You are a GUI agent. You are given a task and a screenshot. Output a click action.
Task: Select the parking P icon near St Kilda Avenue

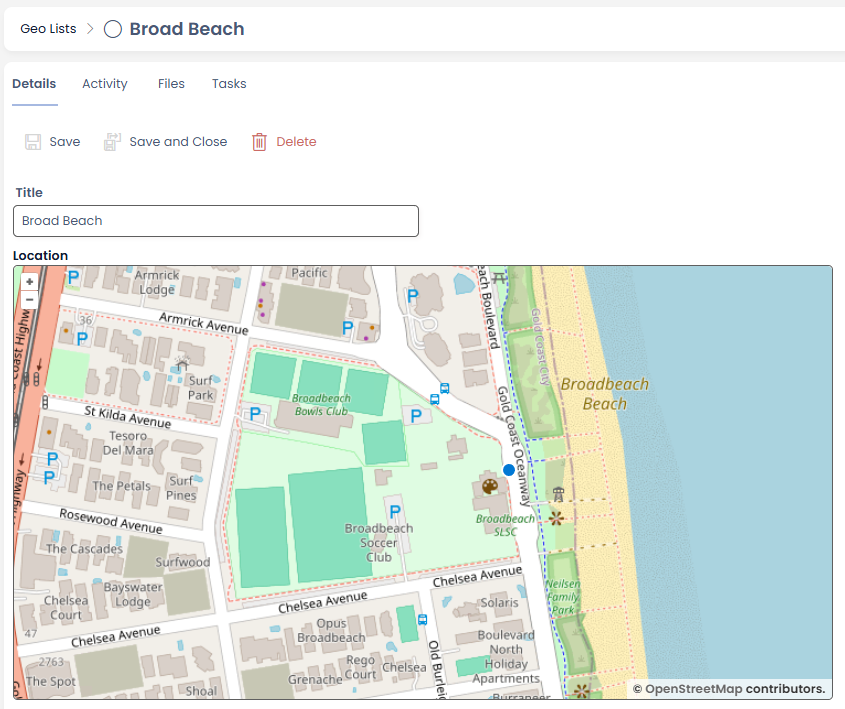pyautogui.click(x=255, y=412)
